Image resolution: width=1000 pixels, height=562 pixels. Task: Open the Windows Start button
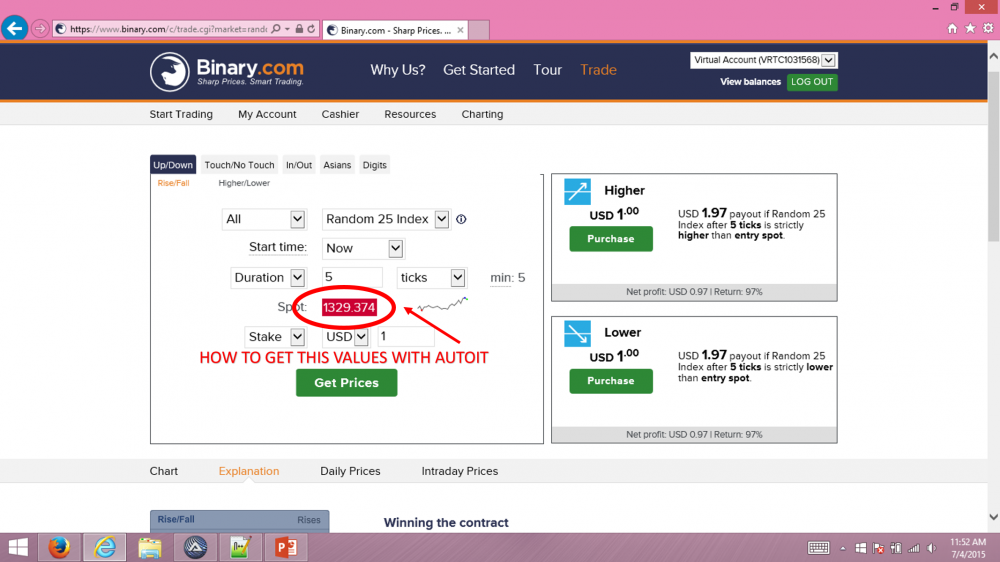[x=18, y=547]
